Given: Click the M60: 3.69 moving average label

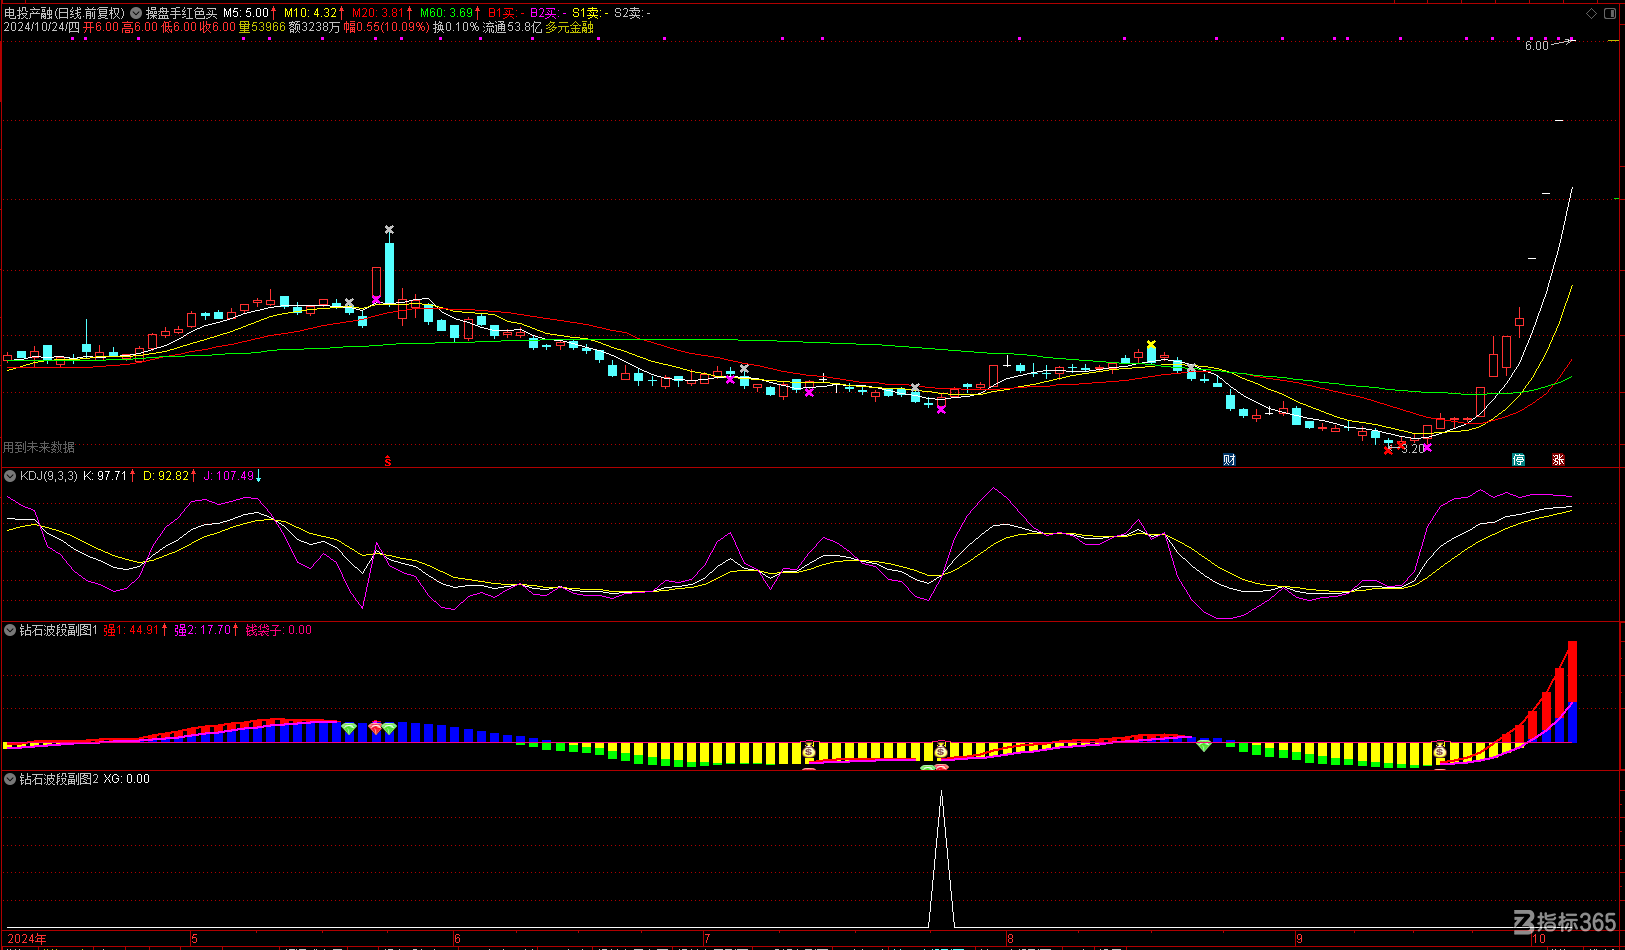Looking at the screenshot, I should pyautogui.click(x=447, y=13).
